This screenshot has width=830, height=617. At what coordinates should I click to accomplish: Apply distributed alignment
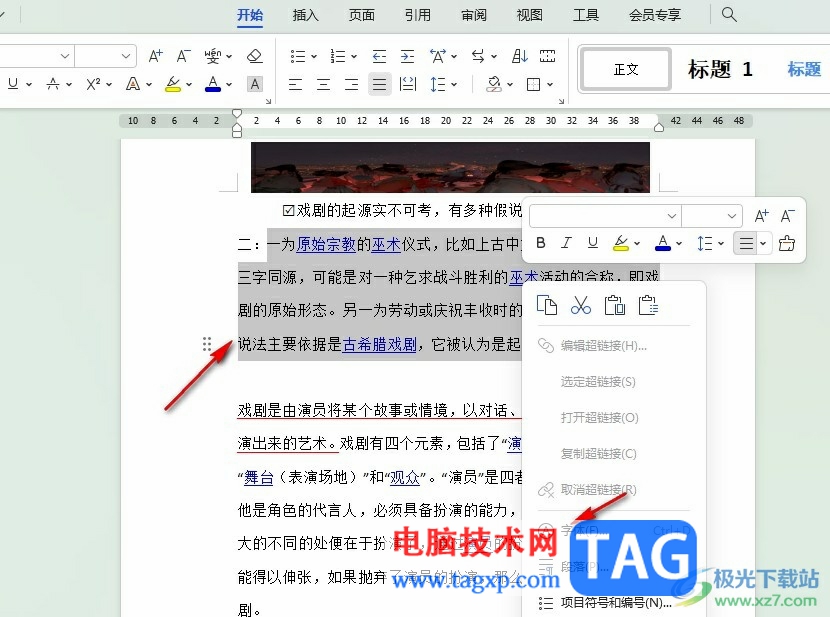[408, 84]
